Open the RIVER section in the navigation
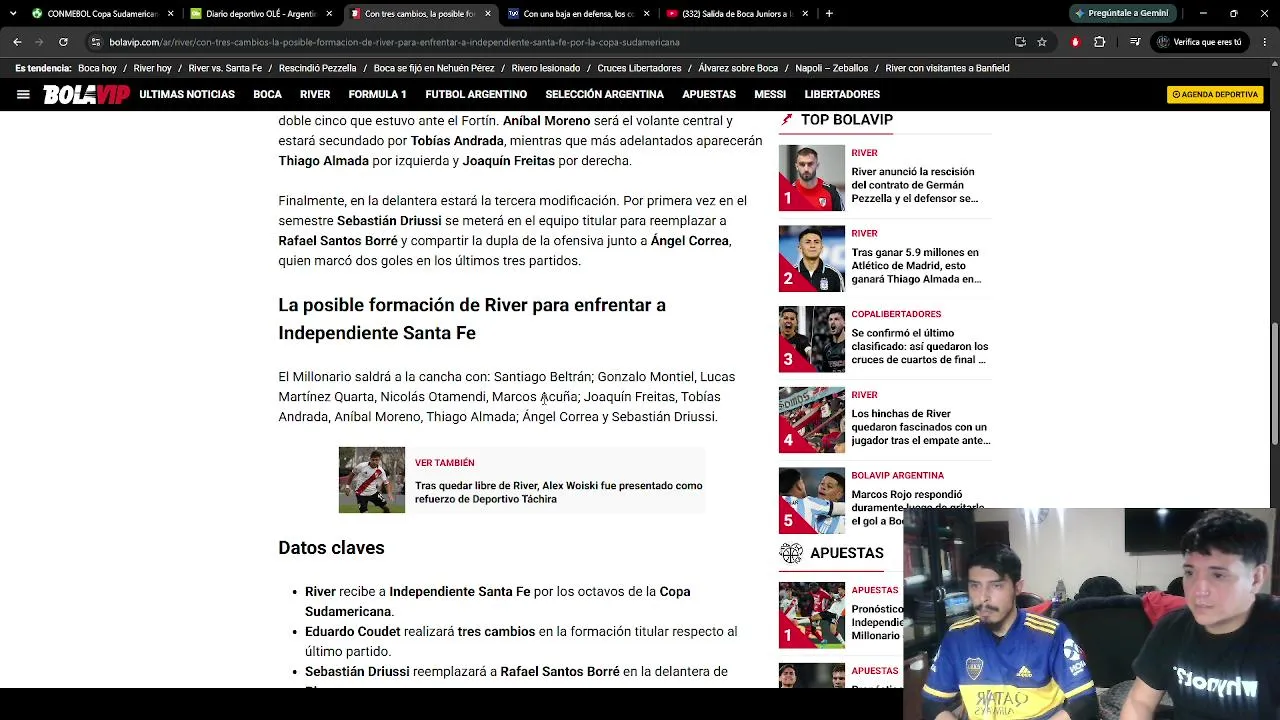 315,94
